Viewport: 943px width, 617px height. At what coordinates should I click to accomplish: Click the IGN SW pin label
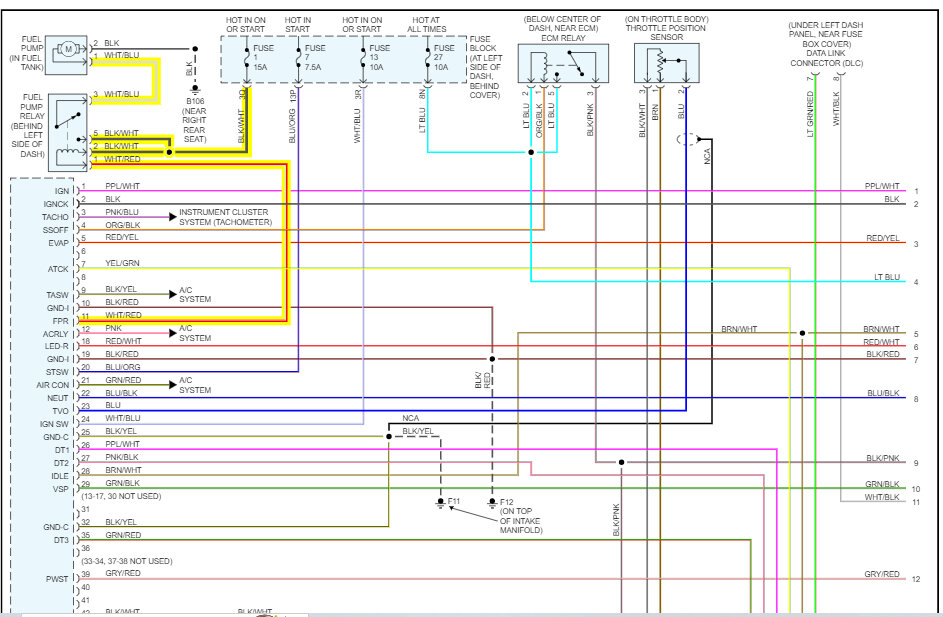(55, 424)
